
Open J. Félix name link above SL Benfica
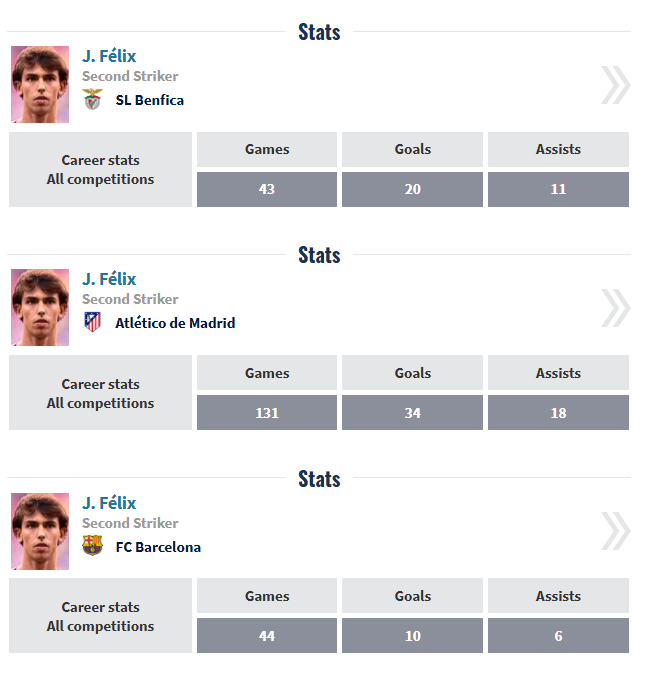(x=109, y=56)
